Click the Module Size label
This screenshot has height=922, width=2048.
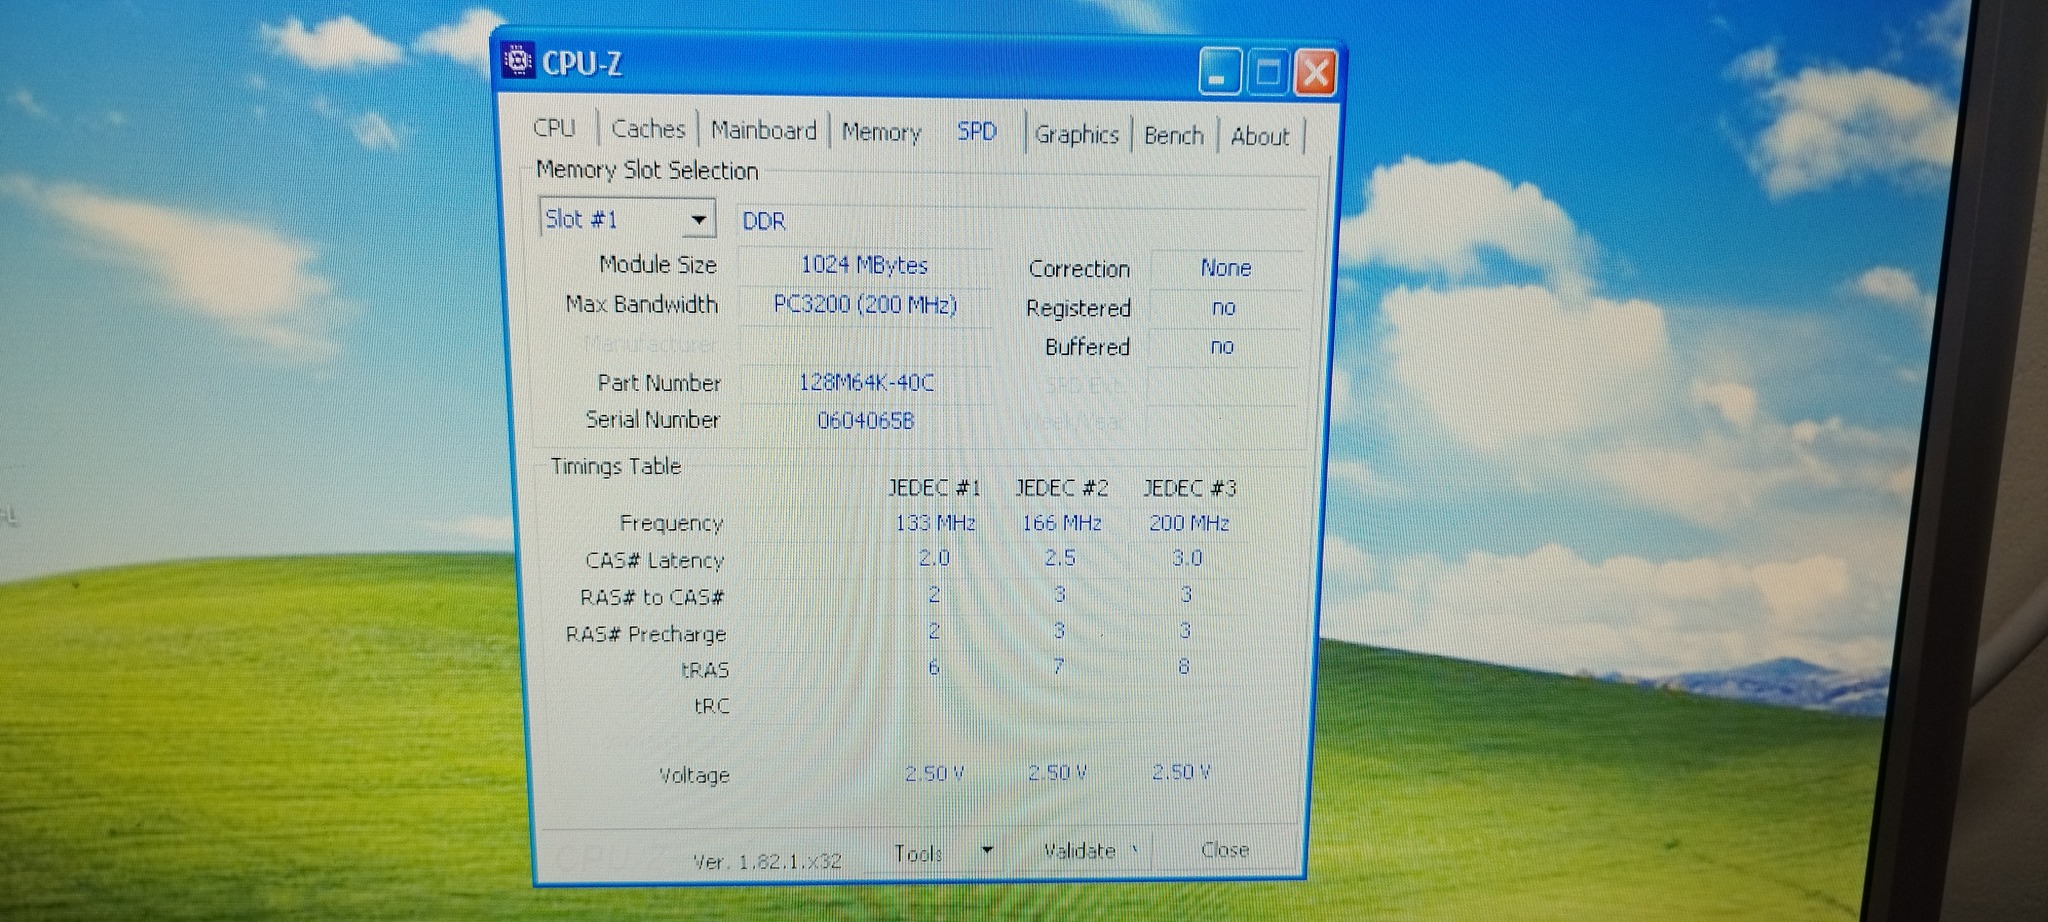tap(658, 265)
